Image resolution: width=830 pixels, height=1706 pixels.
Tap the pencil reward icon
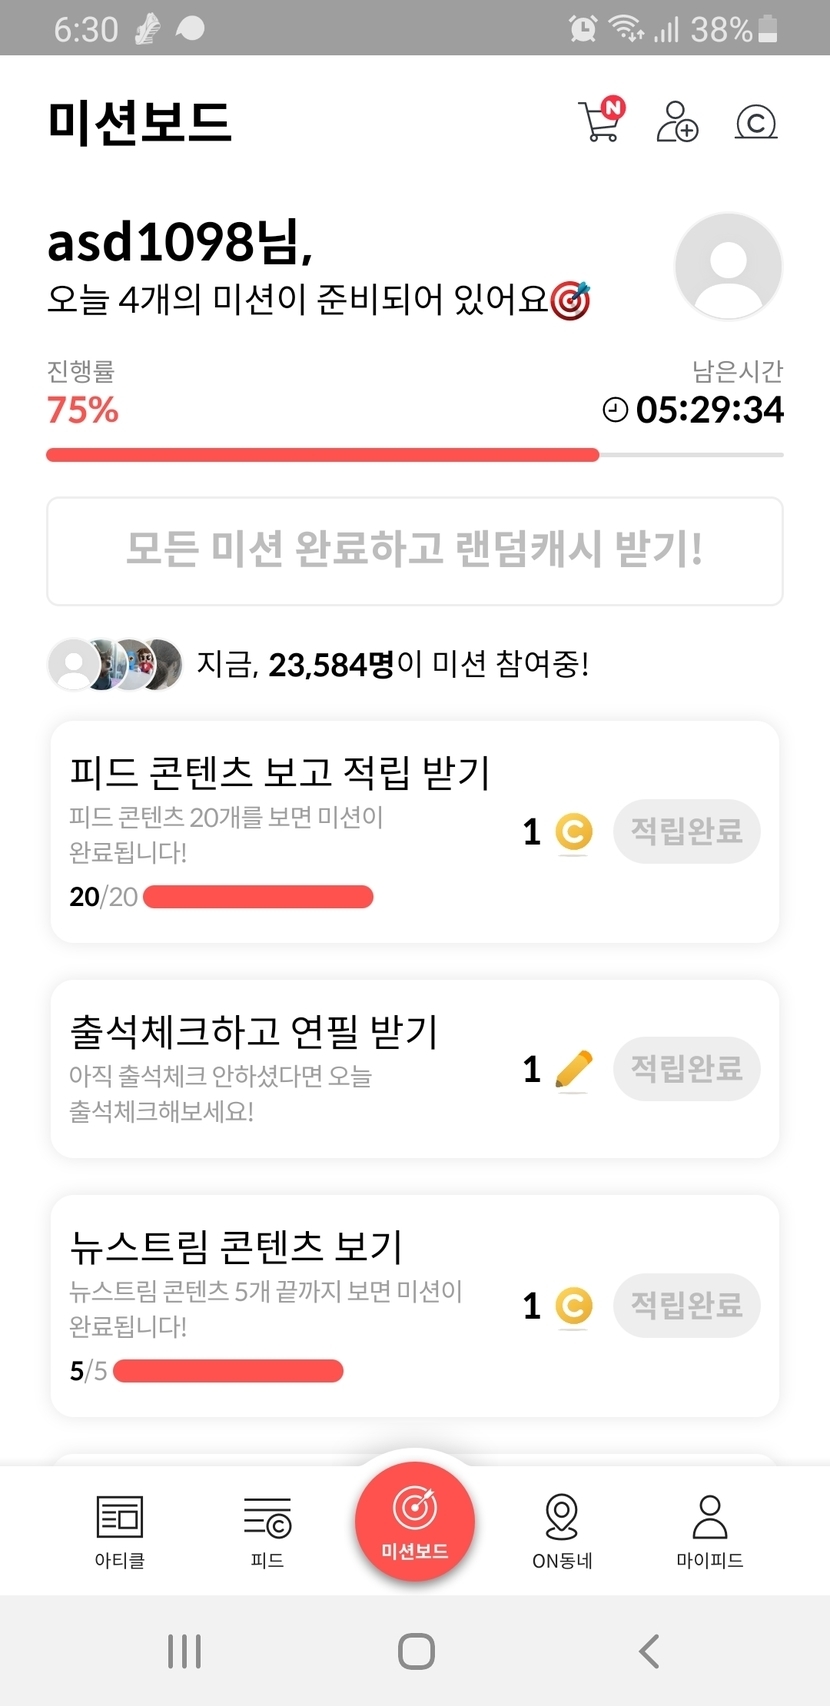(573, 1070)
